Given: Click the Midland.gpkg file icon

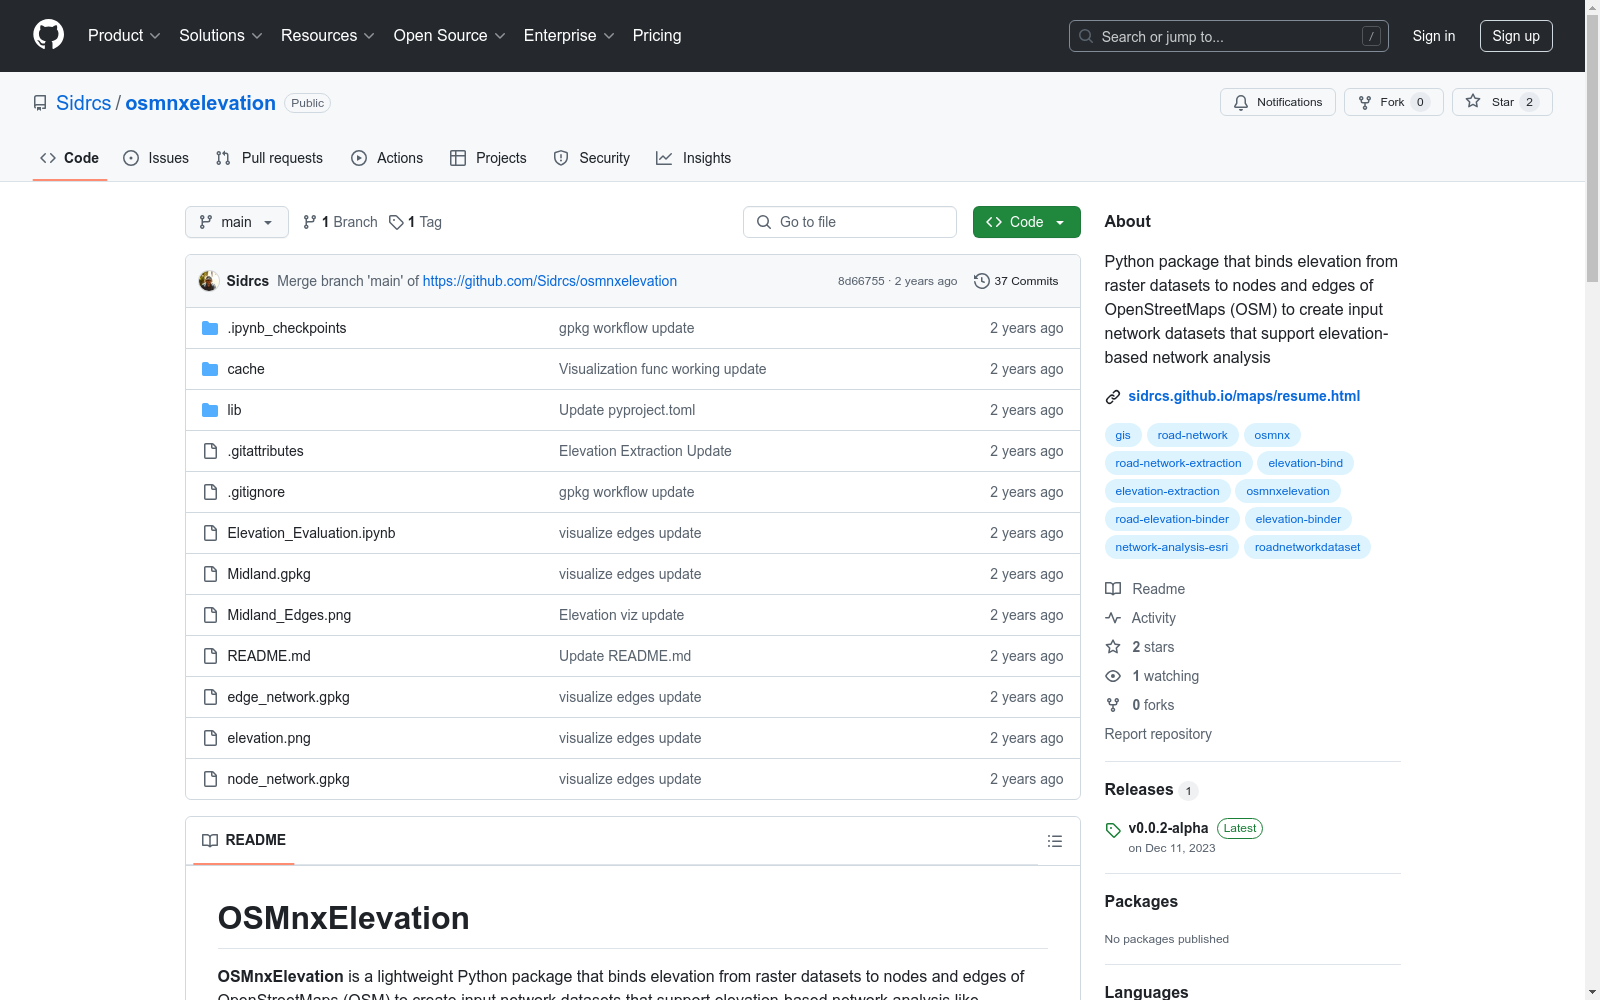Looking at the screenshot, I should [210, 574].
